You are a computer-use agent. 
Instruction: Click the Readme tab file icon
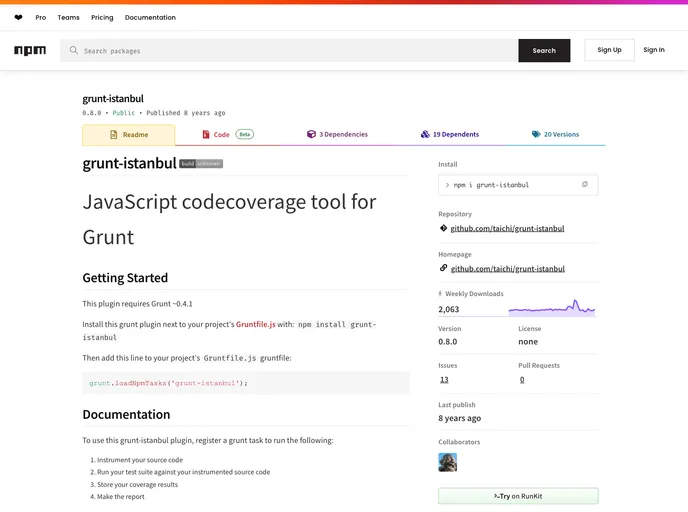pos(114,135)
